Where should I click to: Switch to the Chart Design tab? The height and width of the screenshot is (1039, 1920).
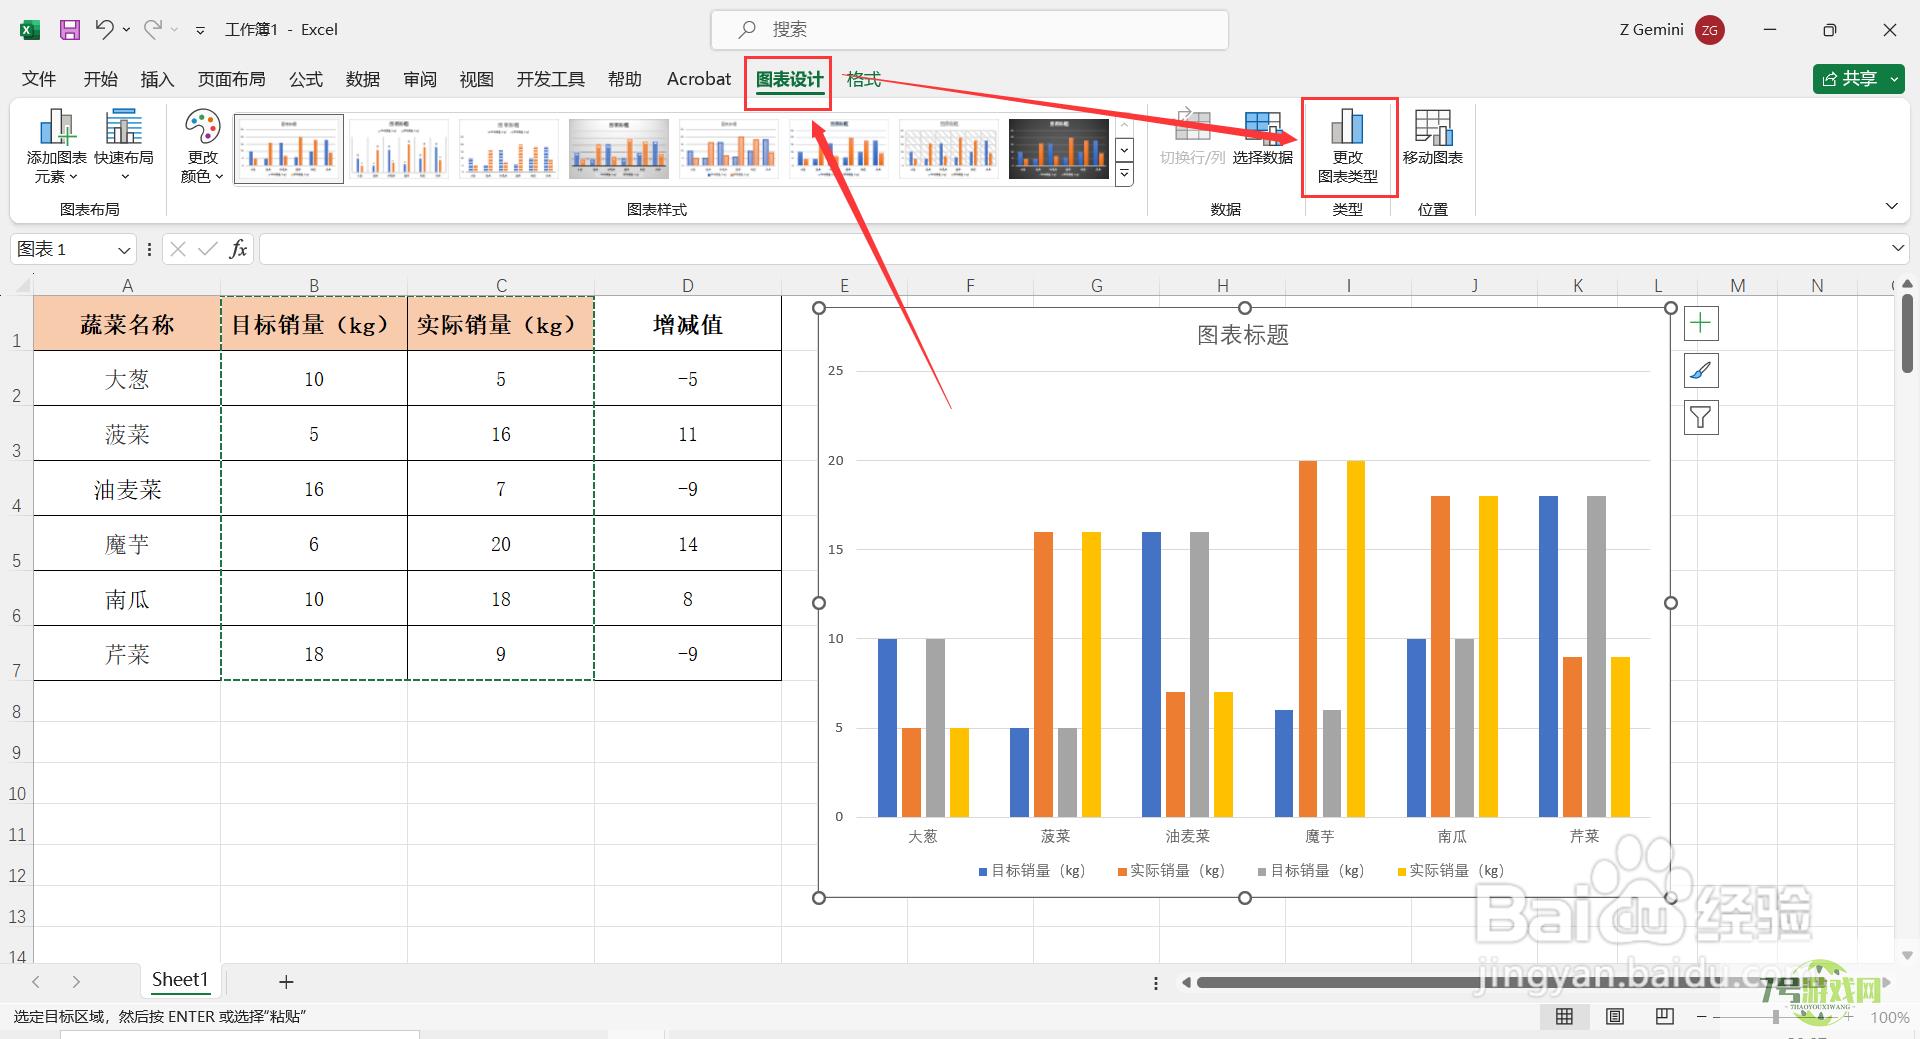789,79
